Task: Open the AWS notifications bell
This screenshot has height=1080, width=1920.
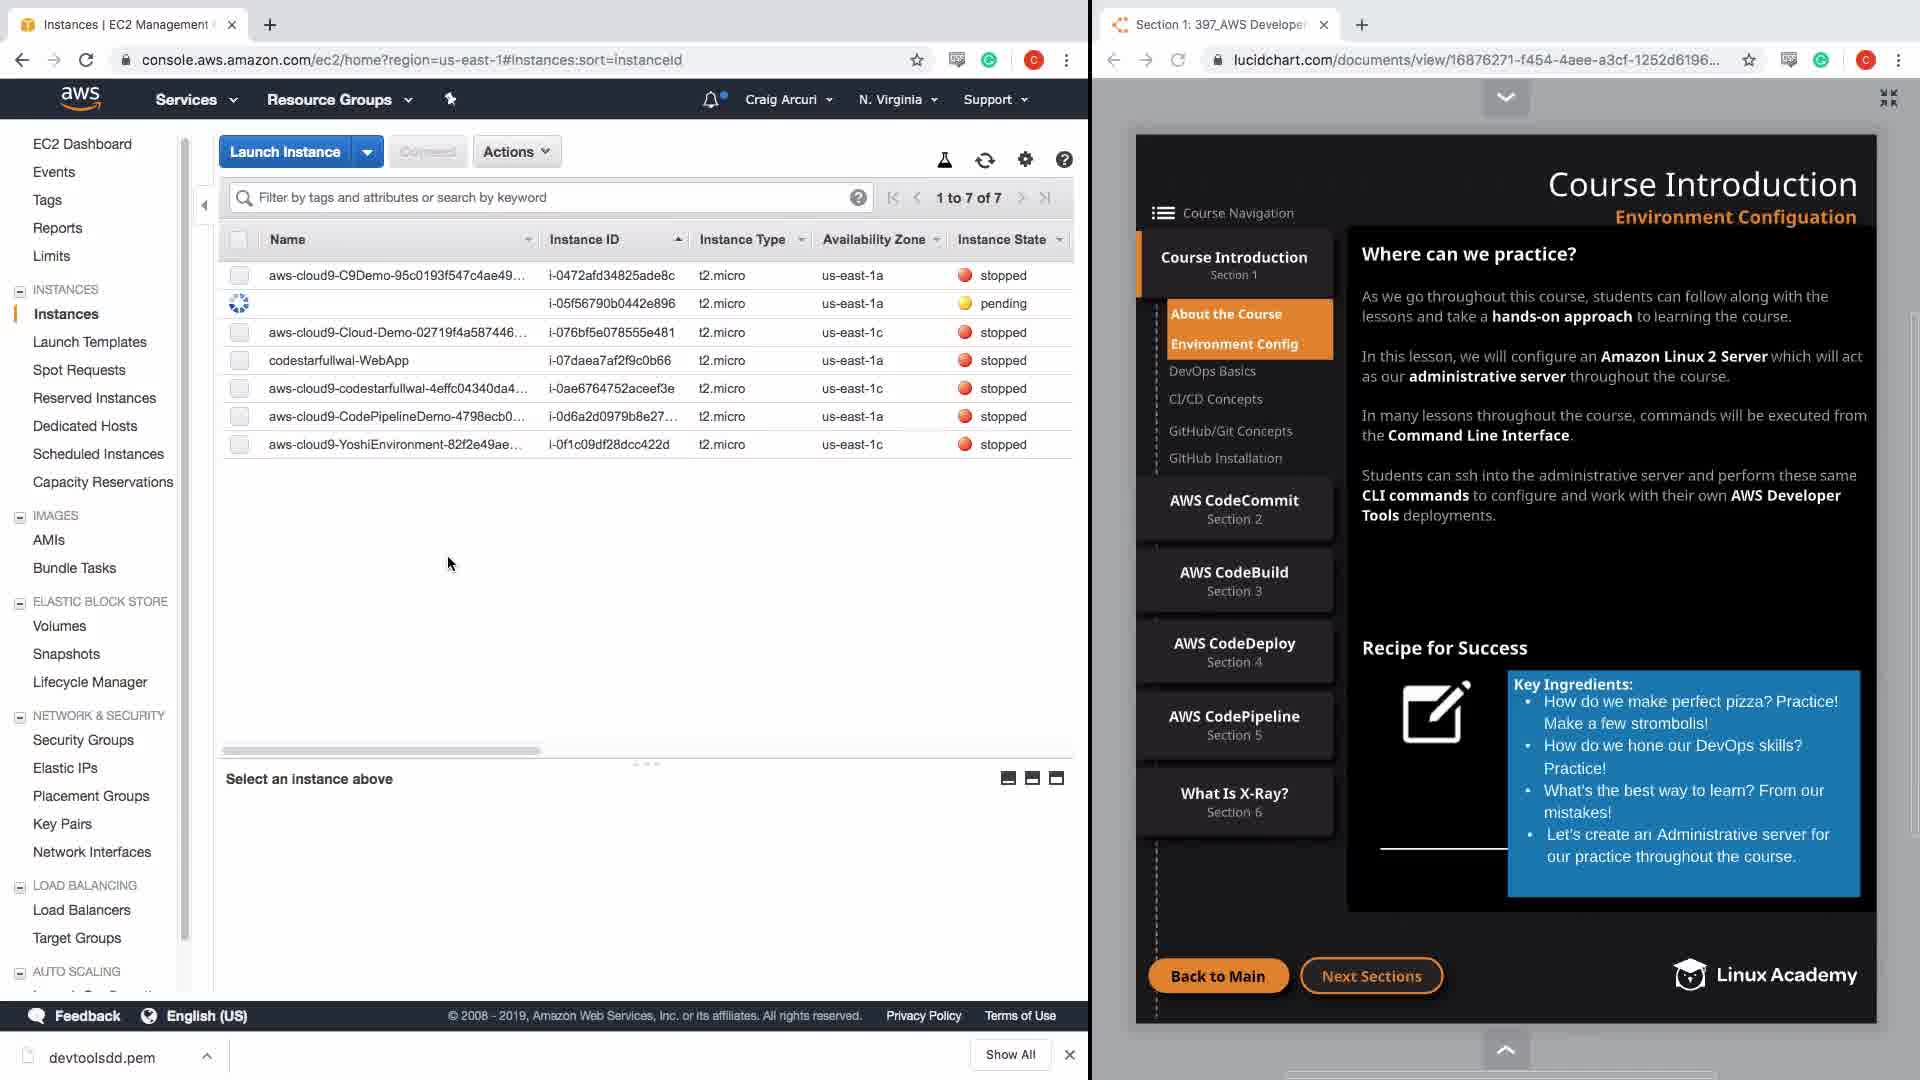Action: click(711, 99)
